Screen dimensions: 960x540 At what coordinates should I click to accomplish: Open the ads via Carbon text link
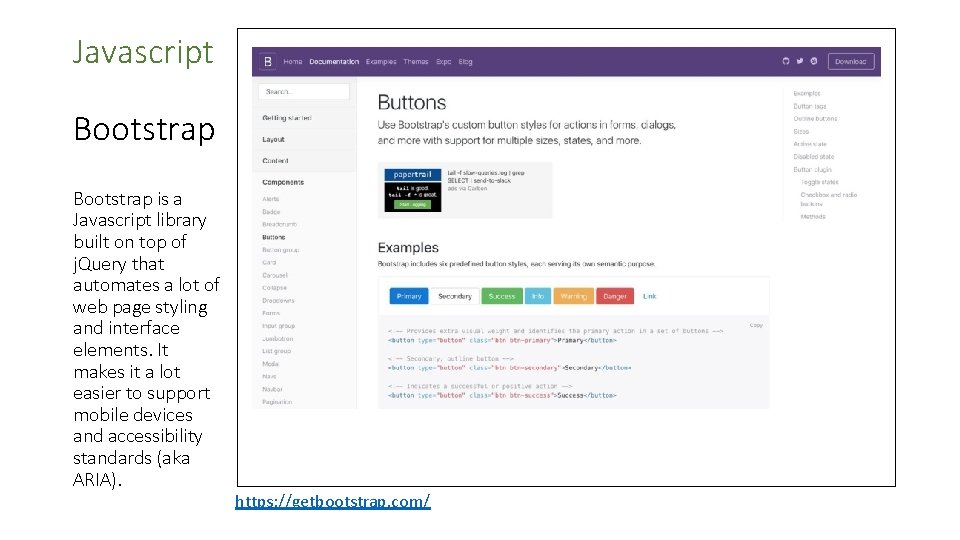[467, 189]
